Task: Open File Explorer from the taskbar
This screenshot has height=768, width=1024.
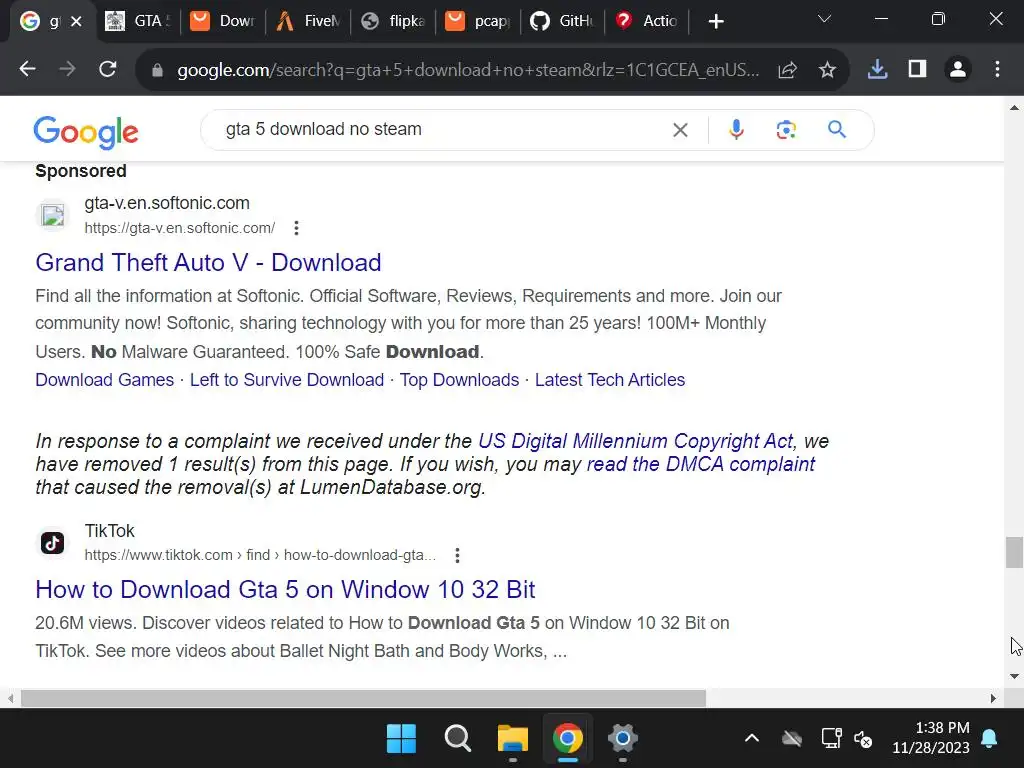Action: pyautogui.click(x=513, y=739)
